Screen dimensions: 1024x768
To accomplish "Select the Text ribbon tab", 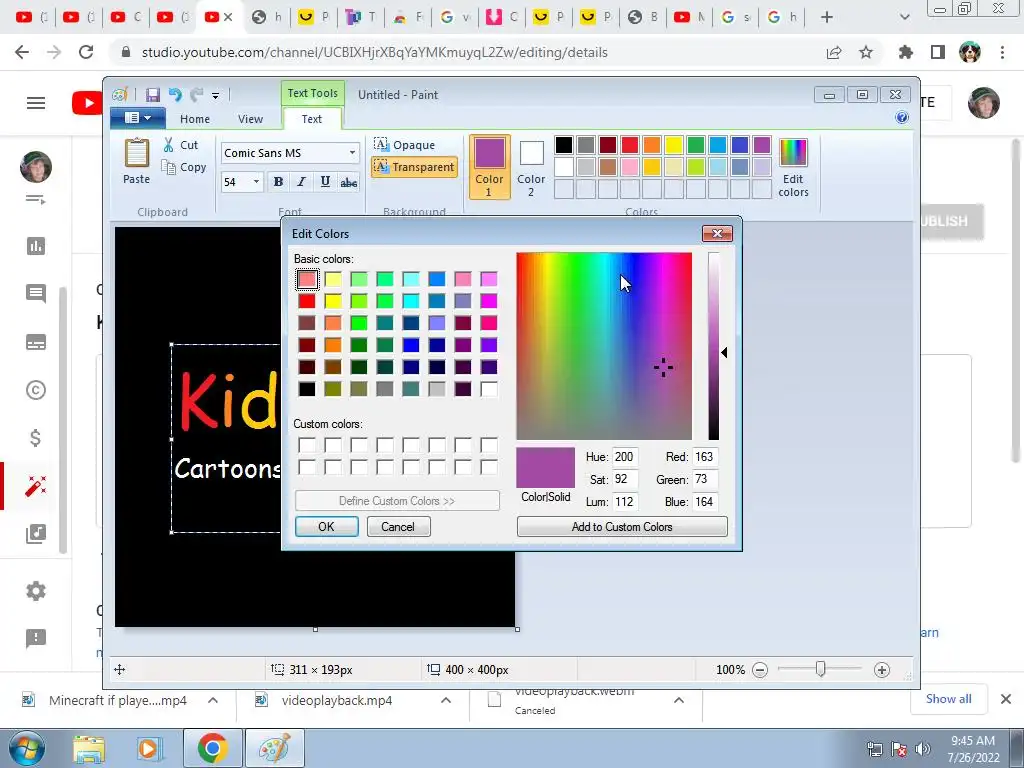I will pyautogui.click(x=312, y=119).
